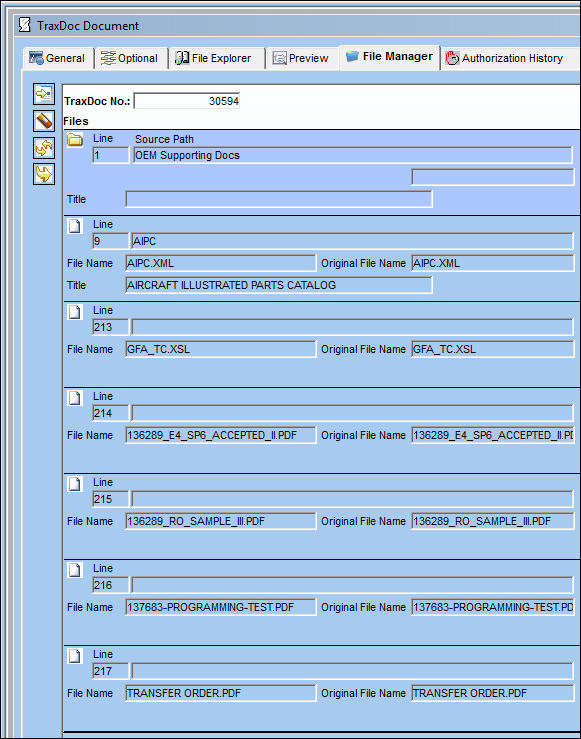Click the document icon for line 216
The height and width of the screenshot is (739, 581).
(75, 570)
